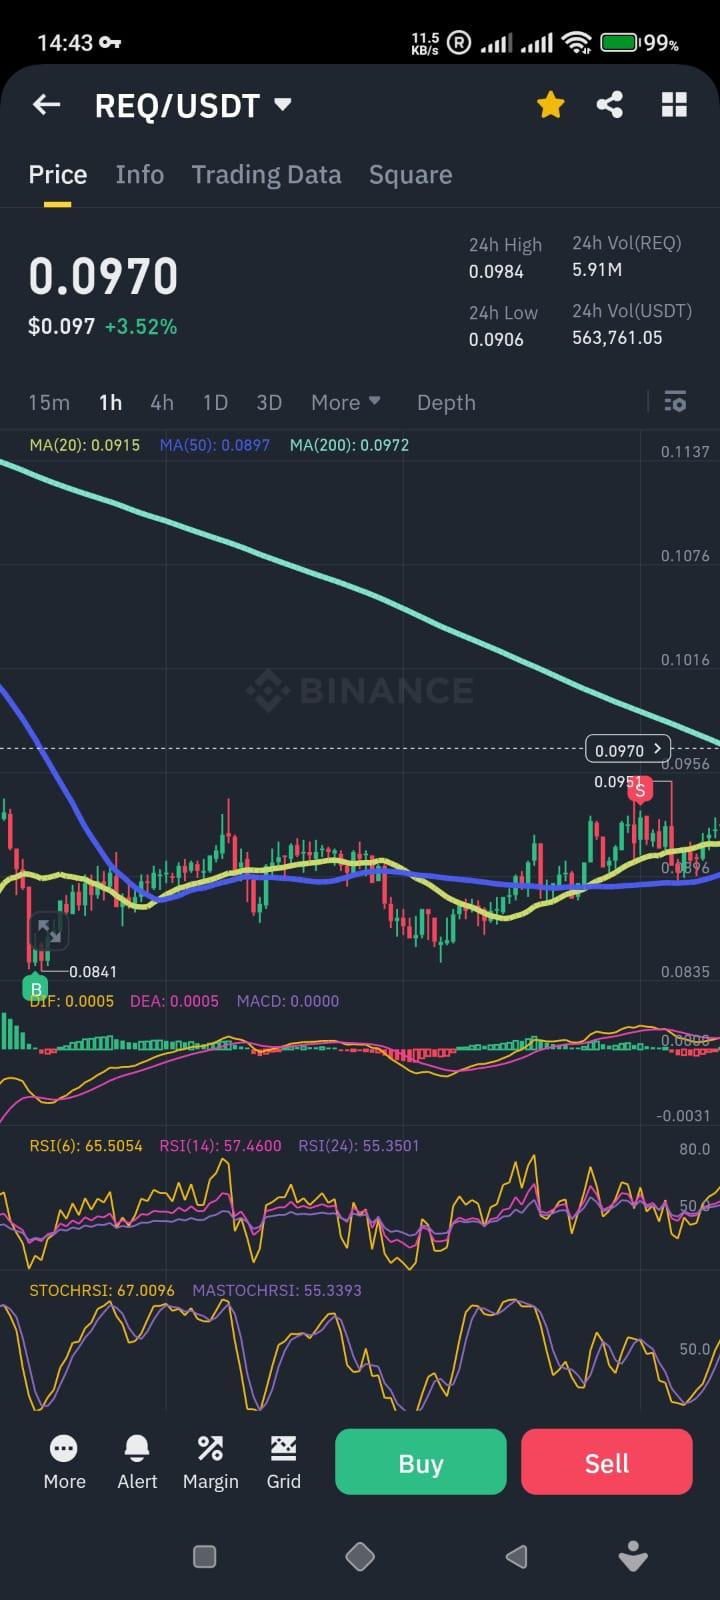The image size is (720, 1600).
Task: Set a price alert with the bell icon
Action: tap(137, 1462)
